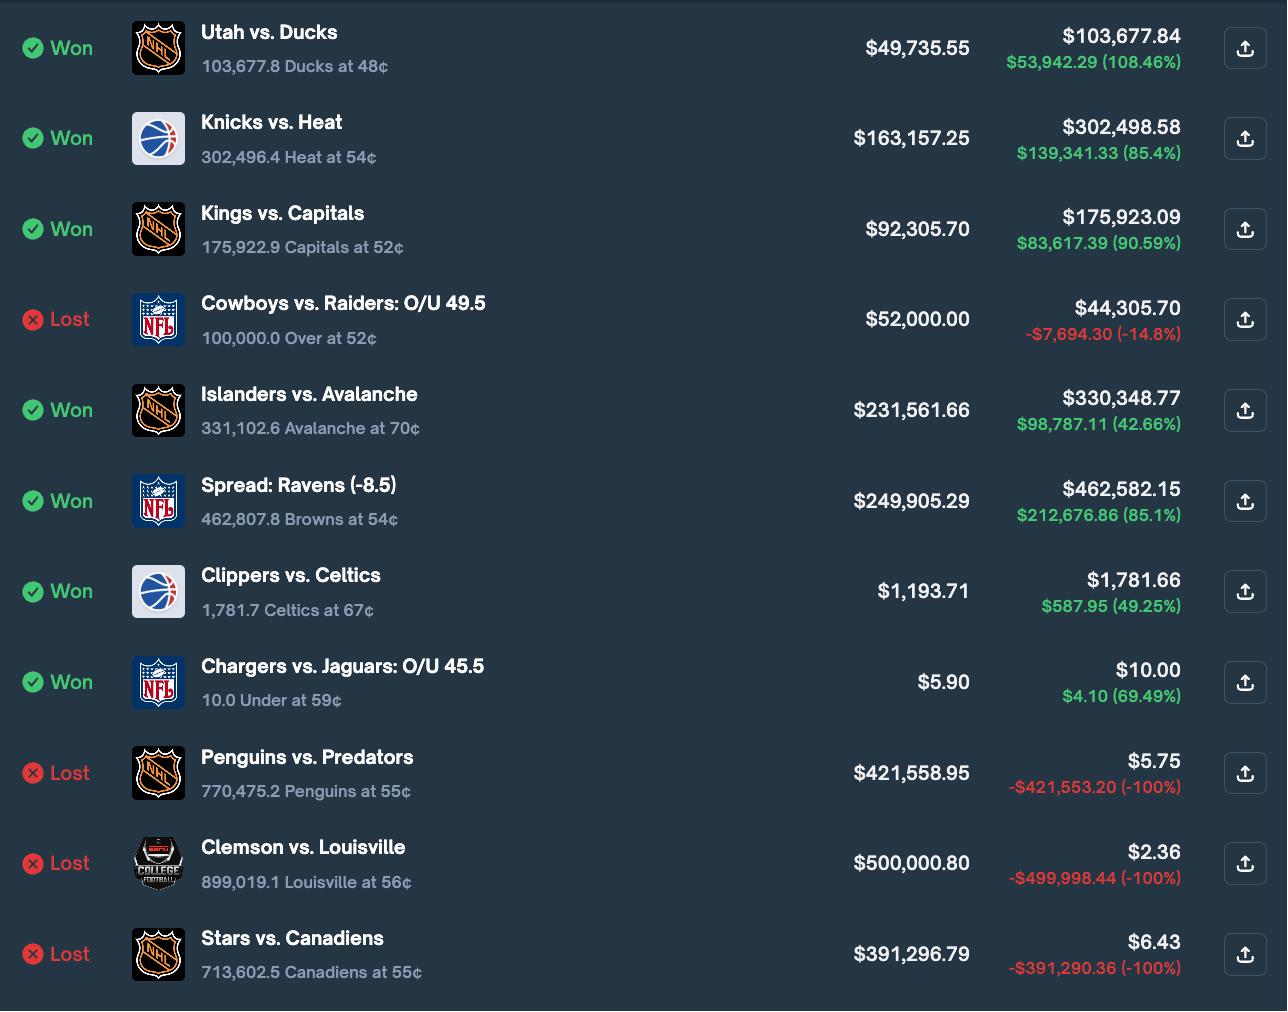The image size is (1288, 1012).
Task: Click the NBA logo next to Knicks vs. Heat
Action: (x=158, y=138)
